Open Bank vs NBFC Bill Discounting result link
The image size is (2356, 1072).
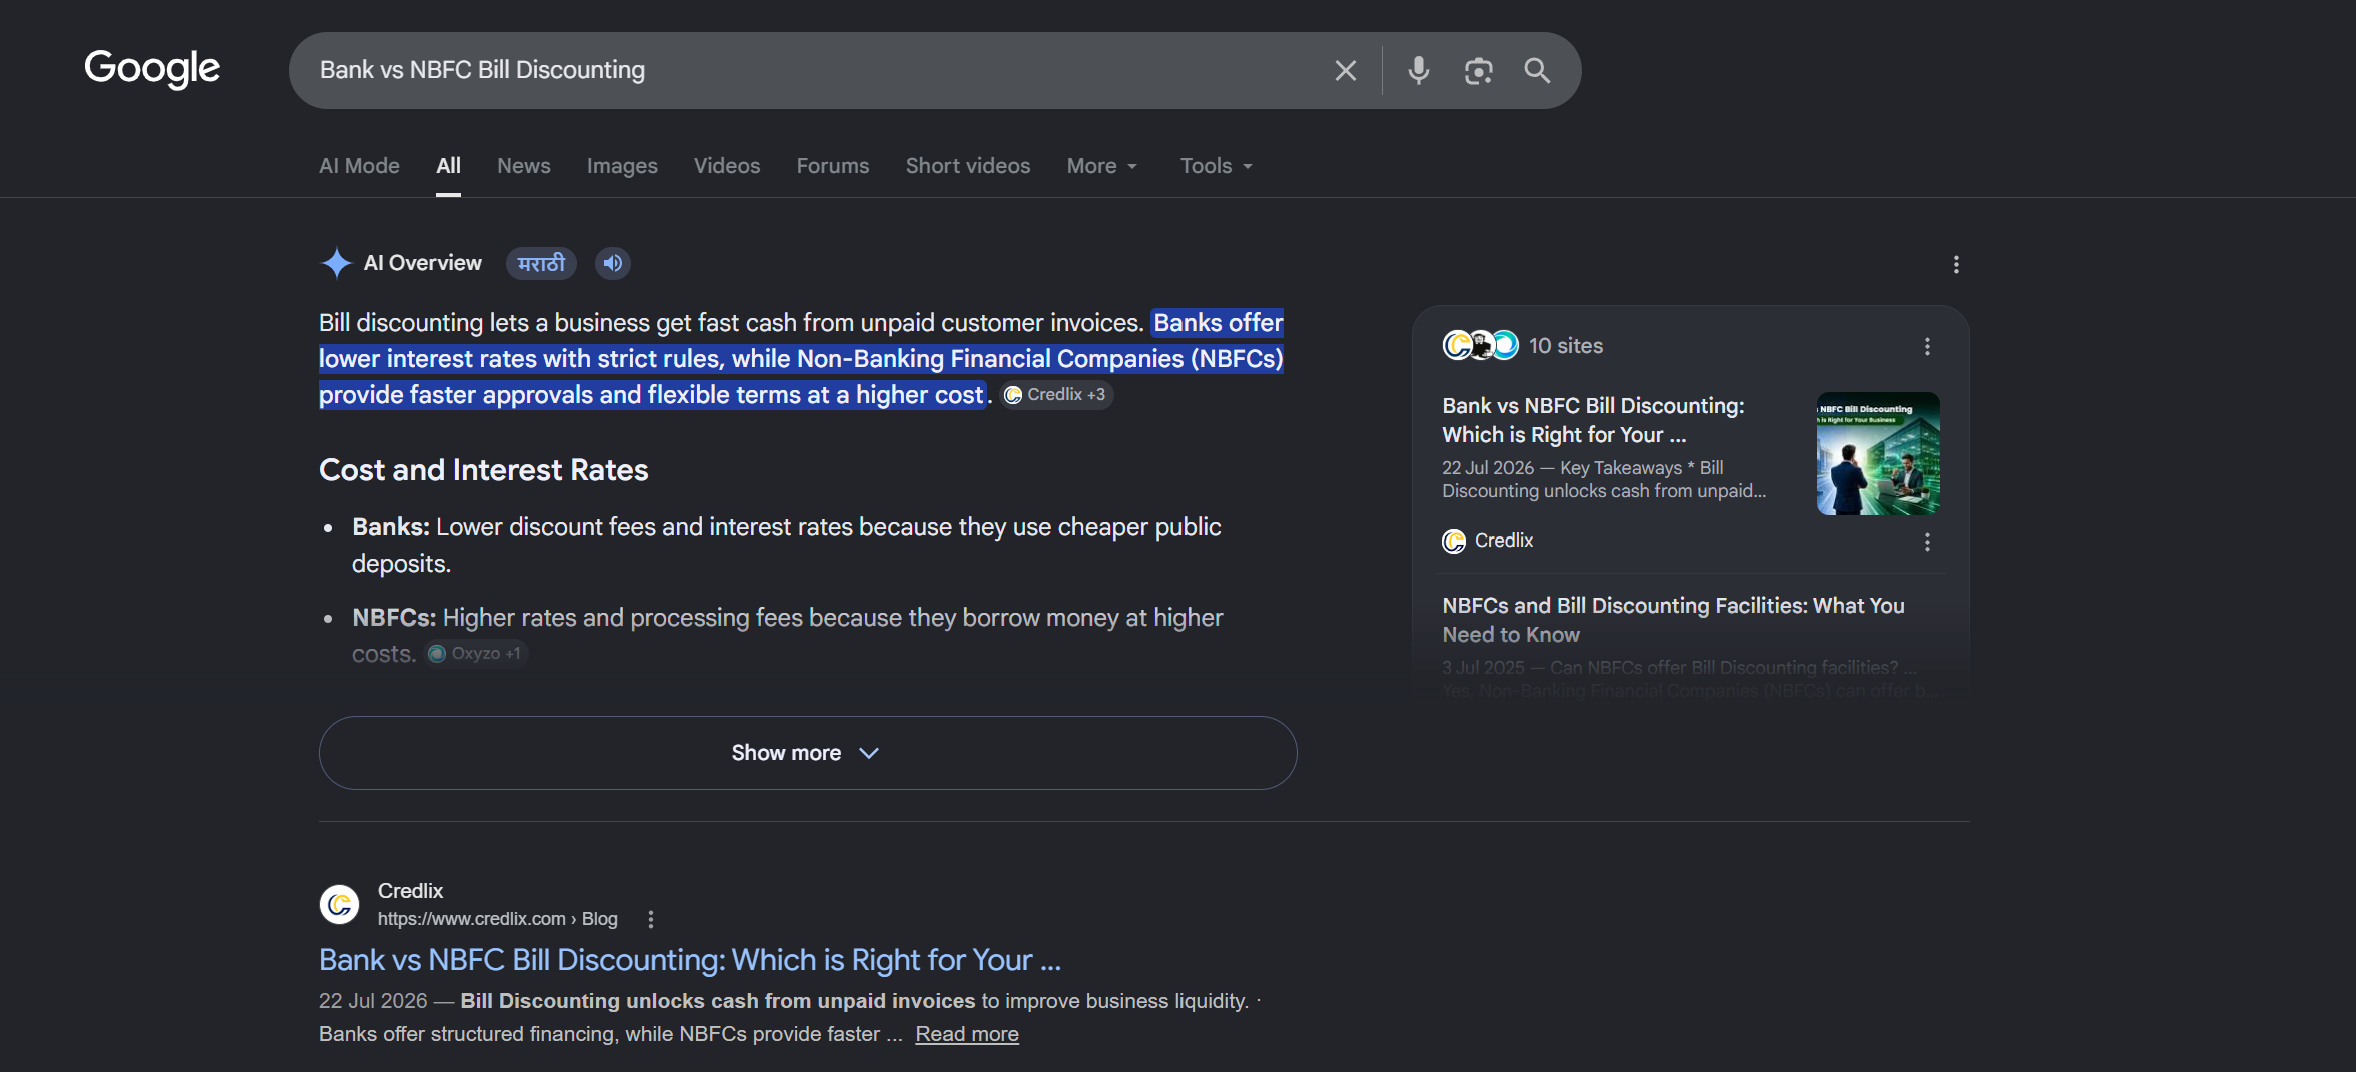point(690,960)
